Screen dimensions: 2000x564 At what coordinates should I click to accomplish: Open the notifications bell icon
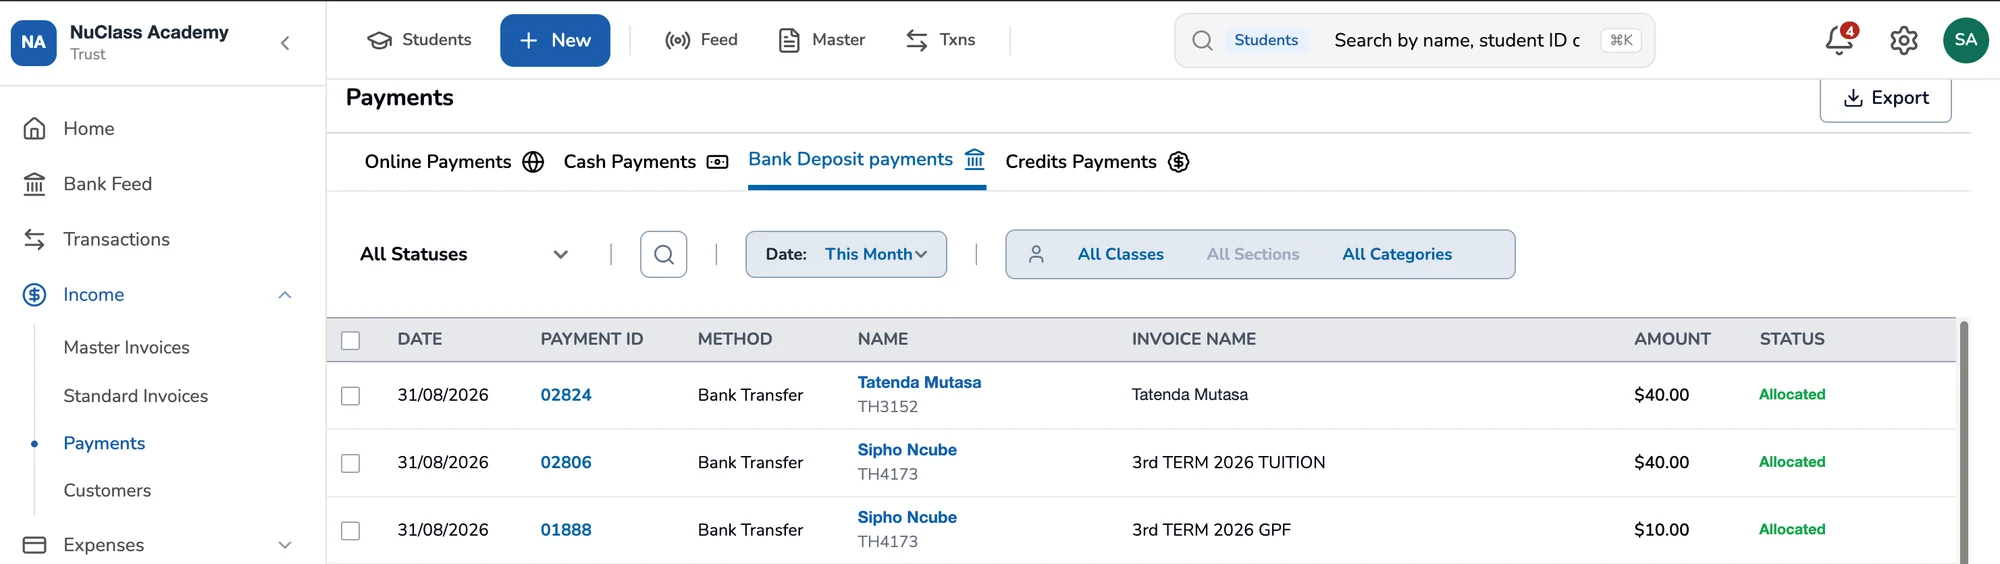point(1839,40)
